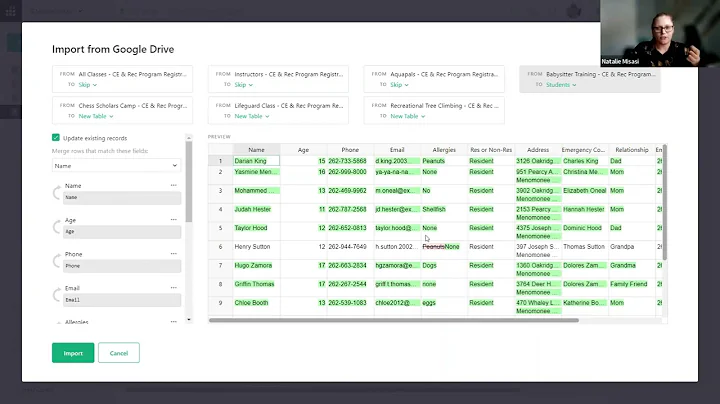Click the field list scroll-down arrow
Image resolution: width=720 pixels, height=404 pixels.
pyautogui.click(x=189, y=320)
